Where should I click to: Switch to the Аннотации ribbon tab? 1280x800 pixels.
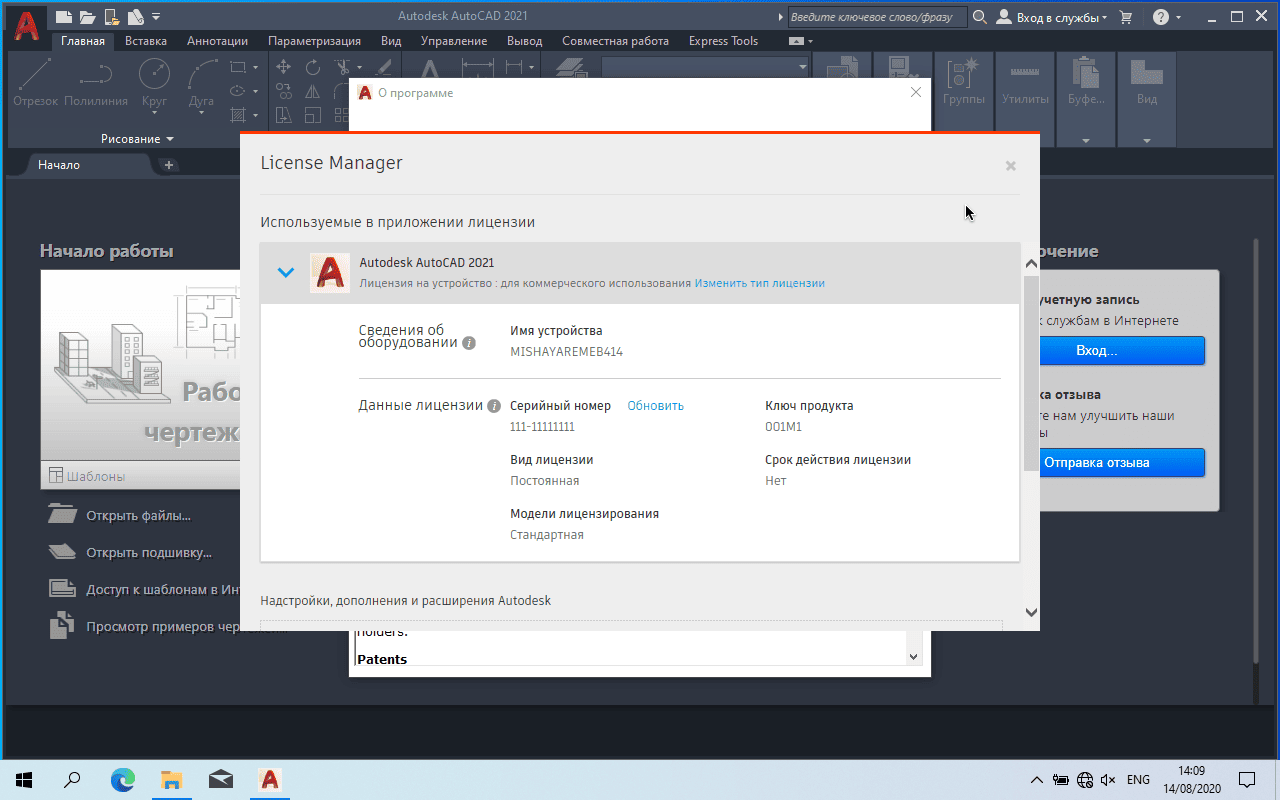click(x=217, y=41)
